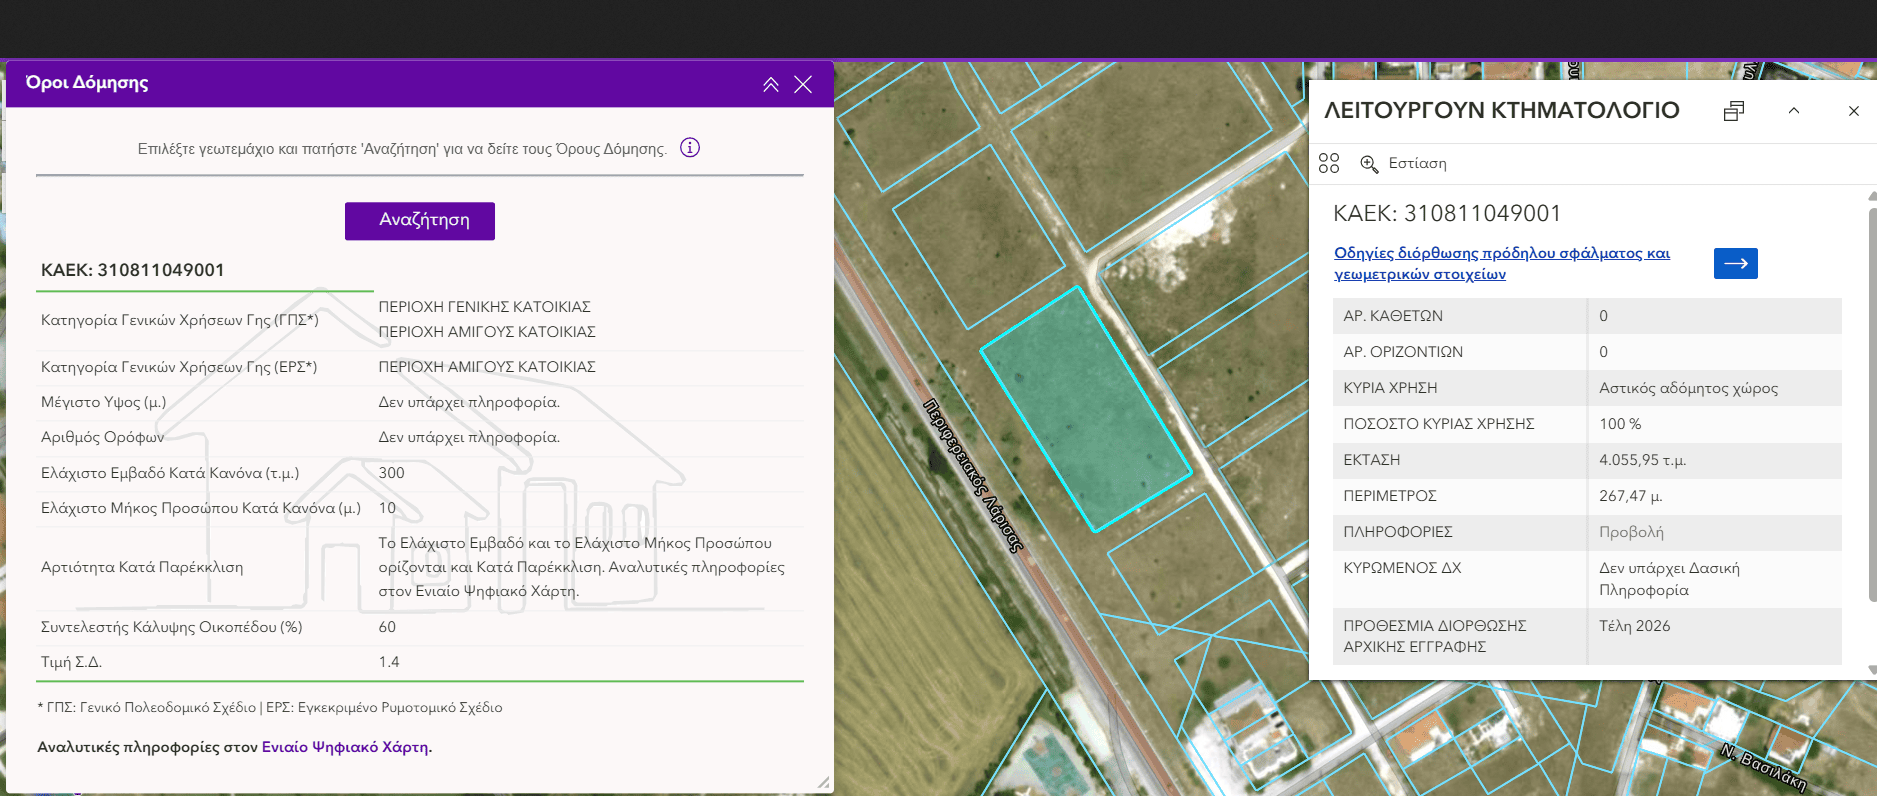Image resolution: width=1877 pixels, height=796 pixels.
Task: Dock the ΛΕΙΤΟΥΡΓΟΥΝ ΚΤΗΜΑΤΟΛΟΓΙΟ popup
Action: [x=1734, y=111]
